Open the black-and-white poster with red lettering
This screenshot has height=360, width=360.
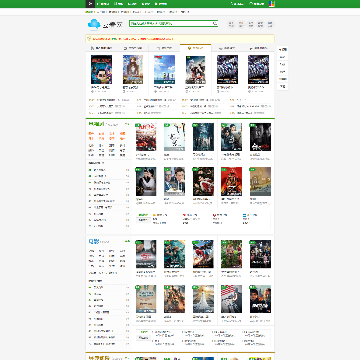coord(260,137)
